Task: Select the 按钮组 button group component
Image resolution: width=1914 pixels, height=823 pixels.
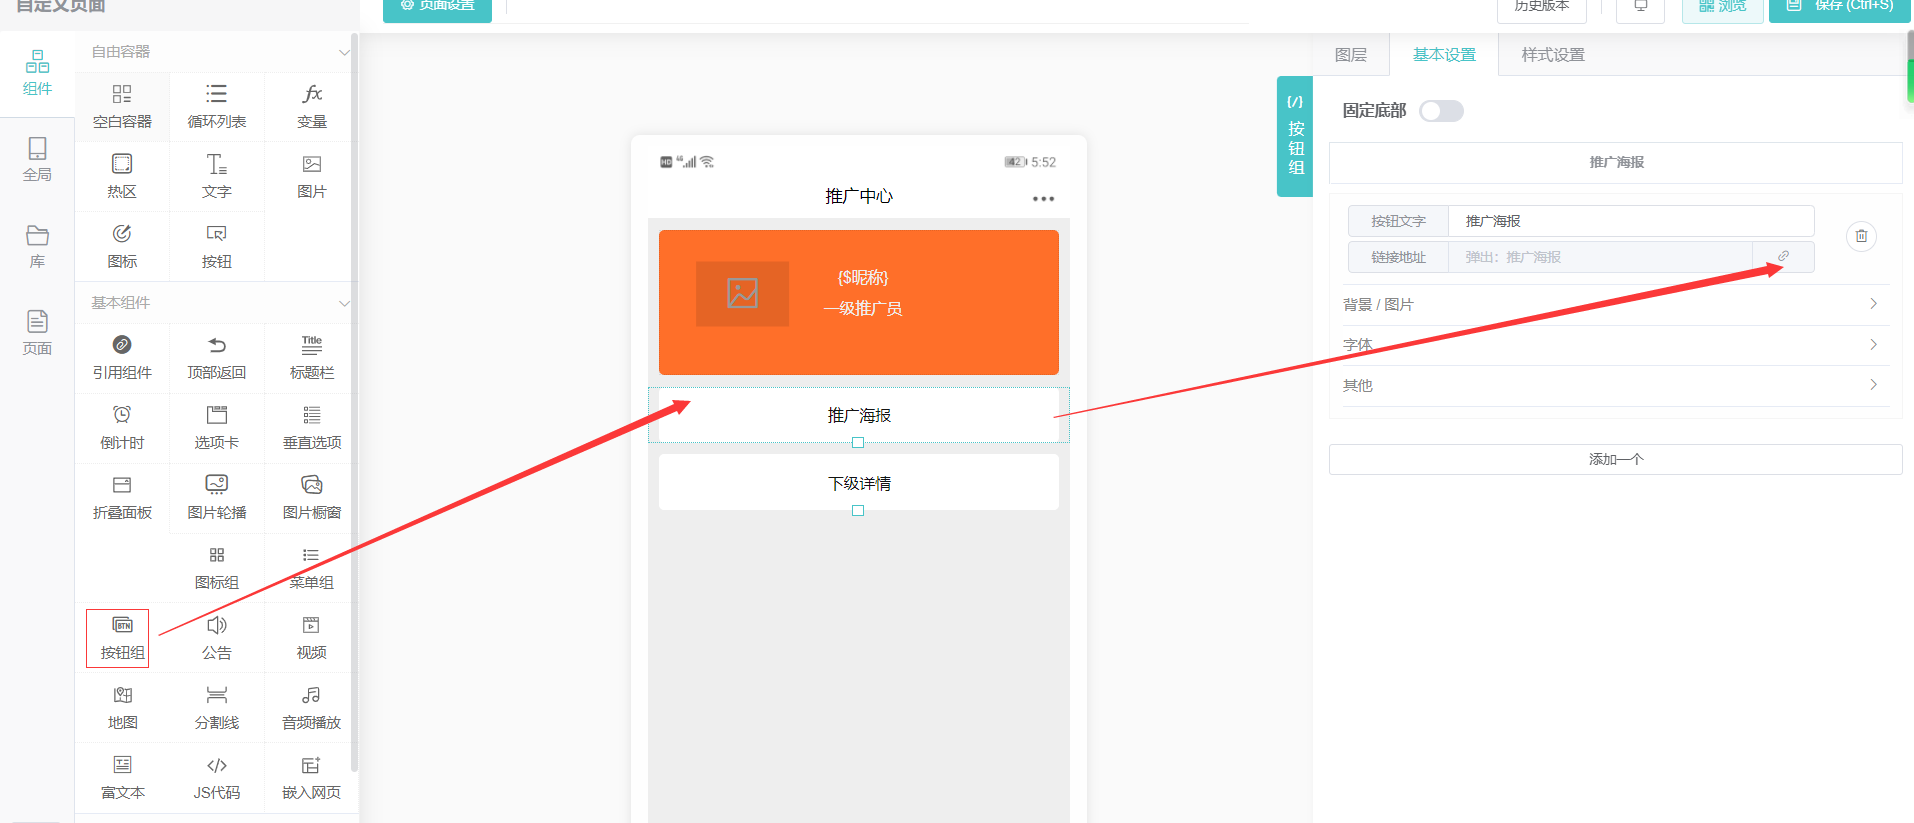Action: click(x=122, y=637)
